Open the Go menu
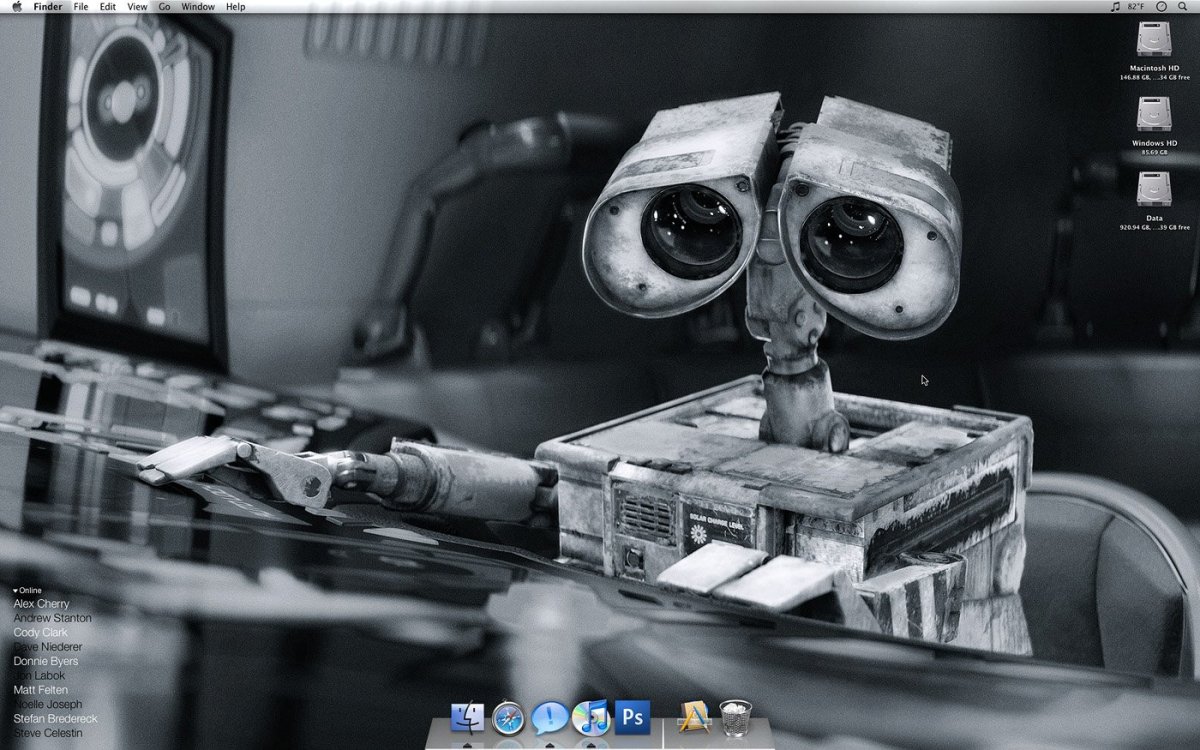1200x750 pixels. click(164, 6)
